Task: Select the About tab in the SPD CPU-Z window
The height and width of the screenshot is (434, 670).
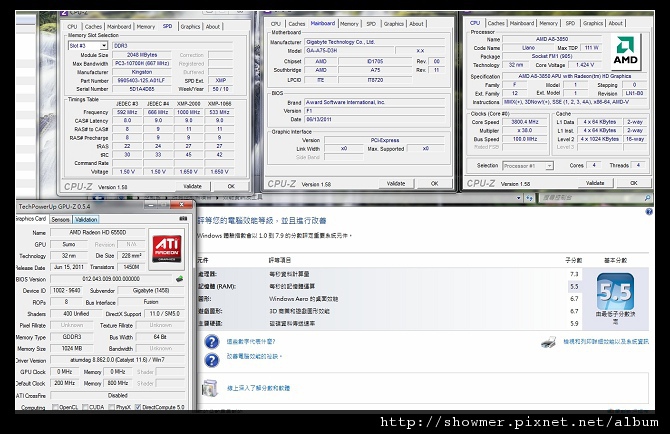Action: pyautogui.click(x=213, y=26)
